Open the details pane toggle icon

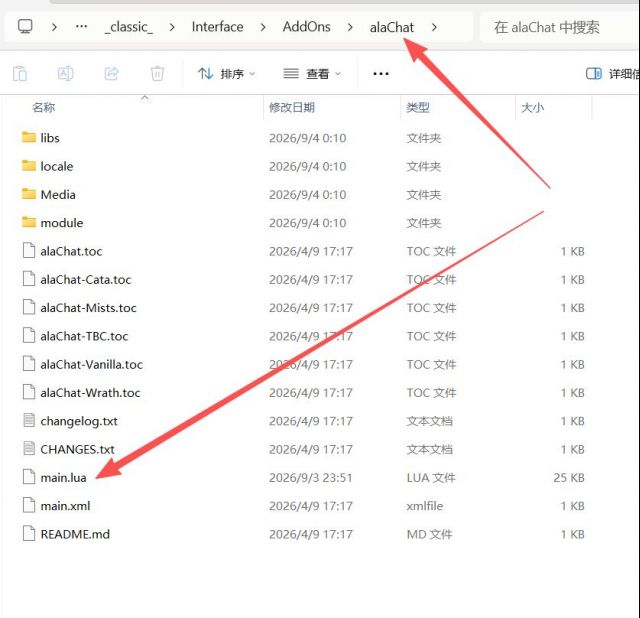pos(593,73)
